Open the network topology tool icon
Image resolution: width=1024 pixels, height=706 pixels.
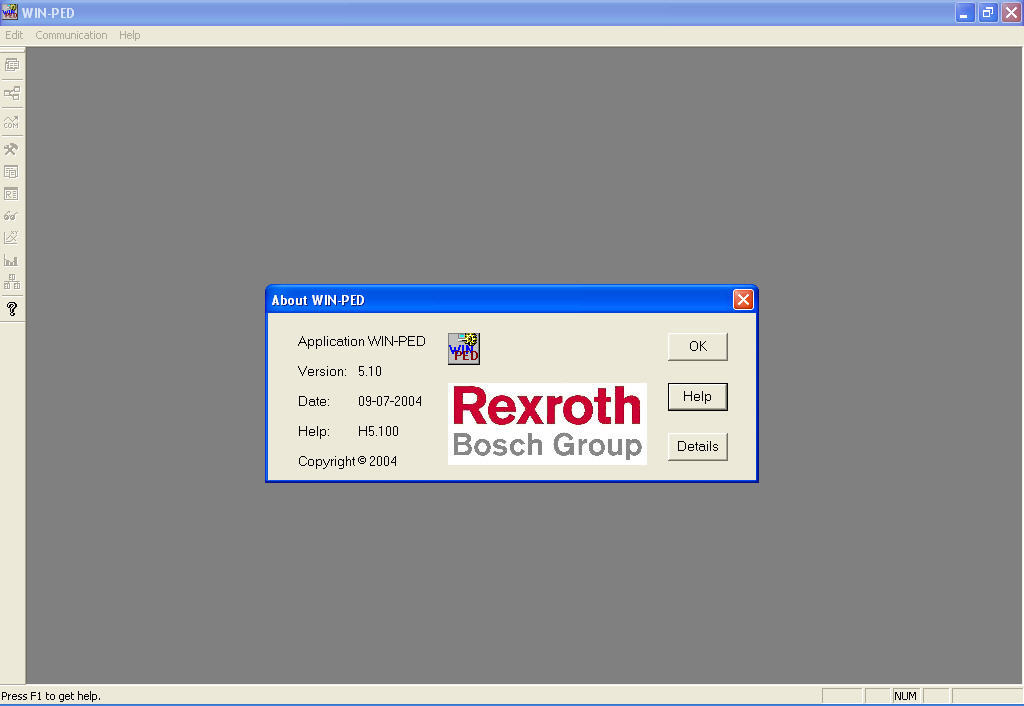(x=12, y=94)
